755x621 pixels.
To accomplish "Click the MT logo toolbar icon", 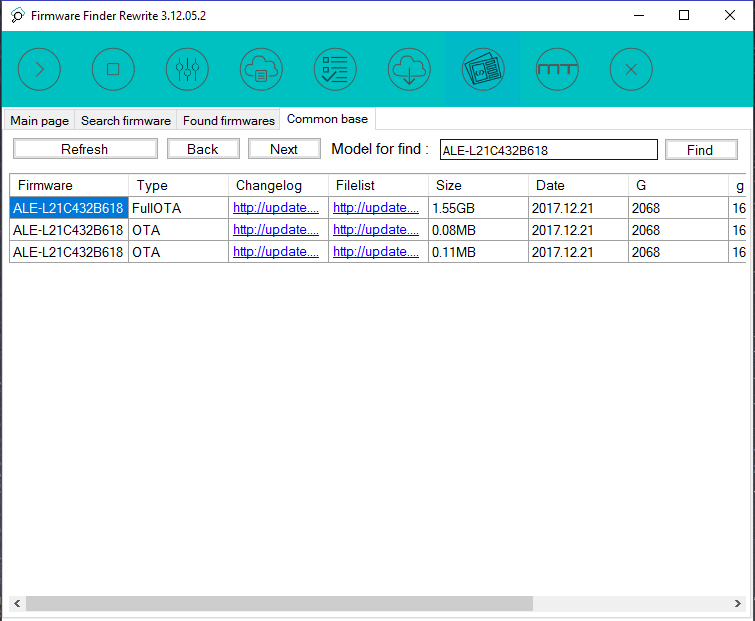I will (557, 69).
